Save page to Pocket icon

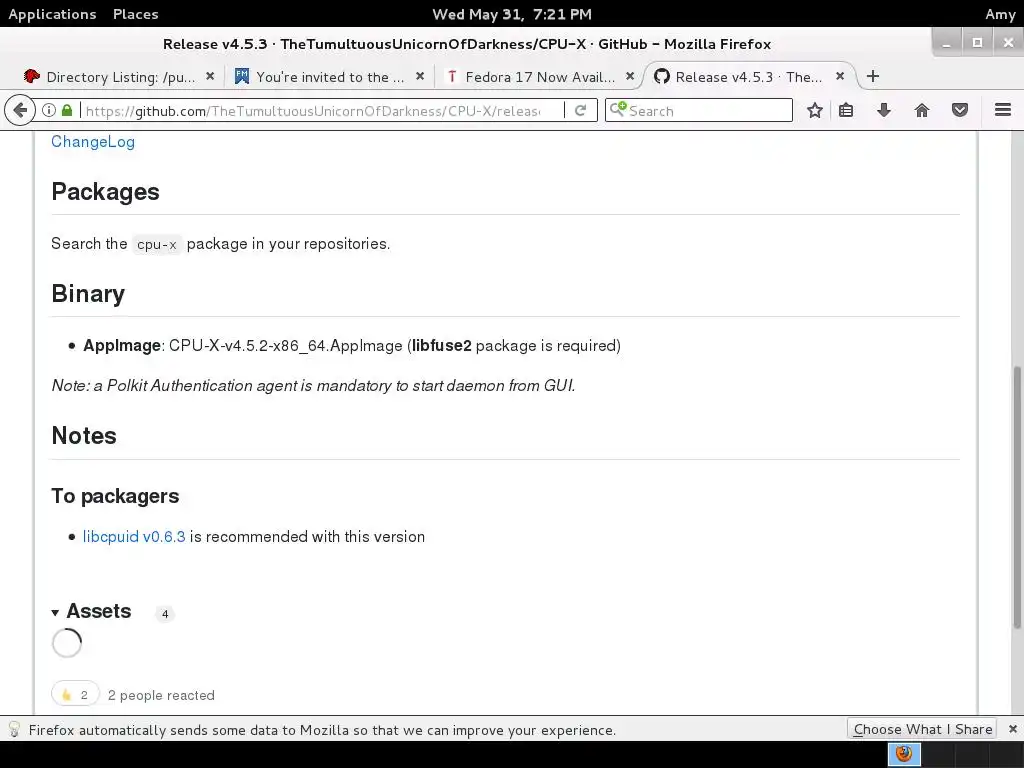pos(959,110)
